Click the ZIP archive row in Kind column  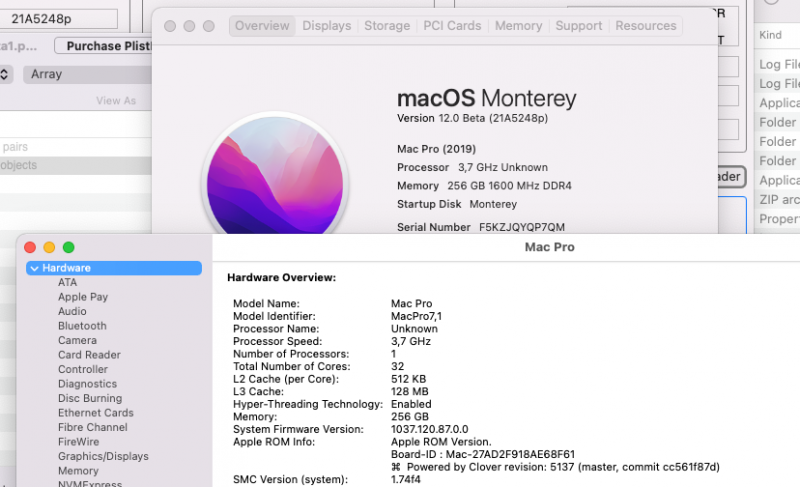pyautogui.click(x=779, y=199)
